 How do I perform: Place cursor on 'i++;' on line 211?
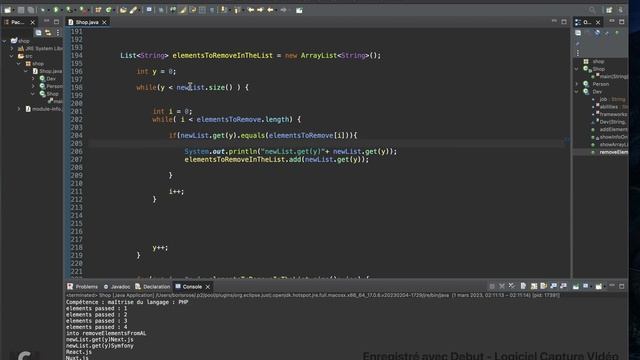tap(176, 191)
